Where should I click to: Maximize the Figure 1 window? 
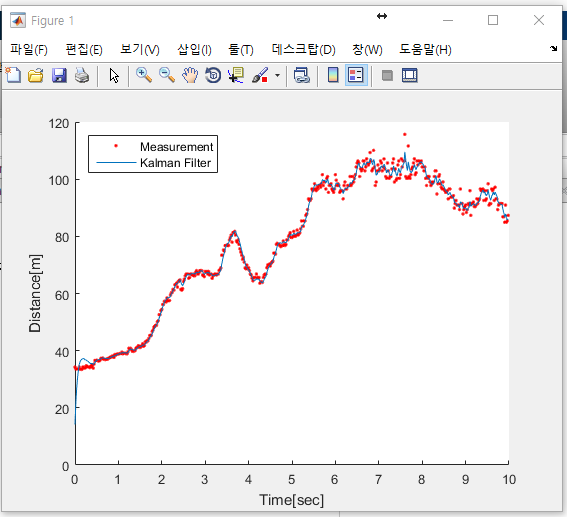click(x=493, y=20)
